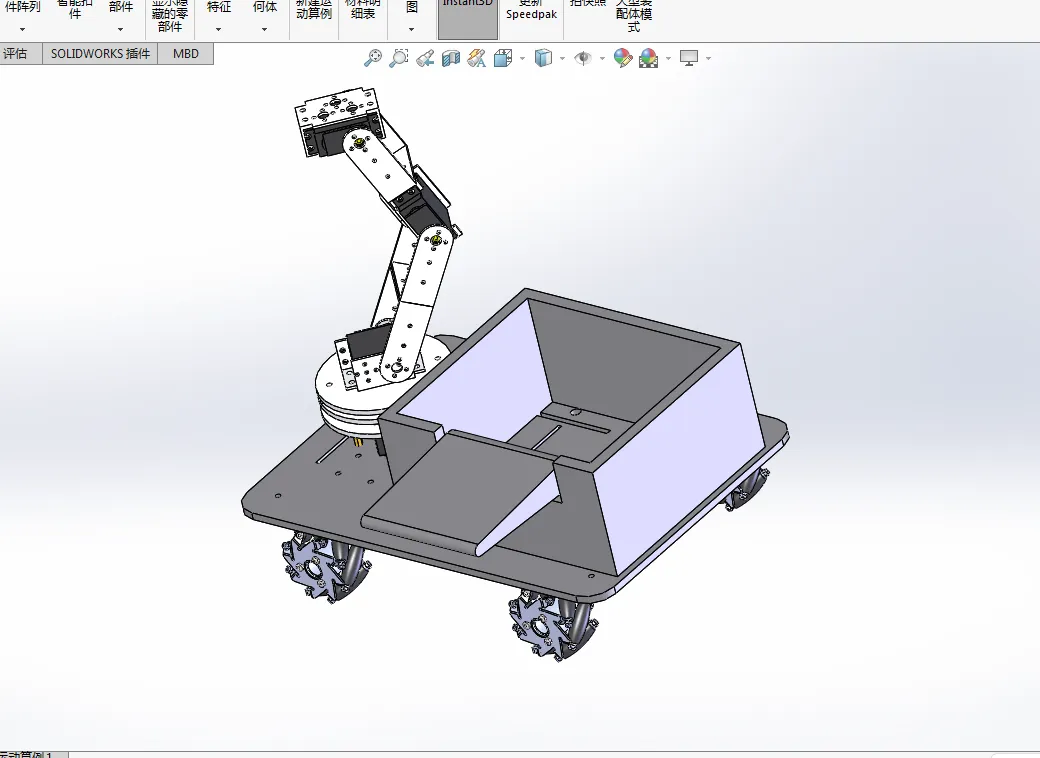Activate the Section View icon
This screenshot has width=1040, height=758.
451,58
